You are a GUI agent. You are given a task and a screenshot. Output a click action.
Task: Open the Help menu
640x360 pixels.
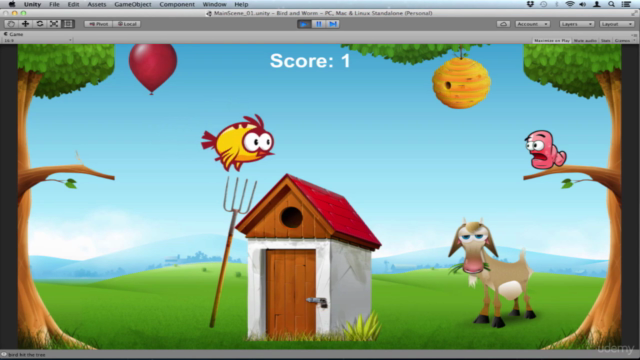pos(241,4)
